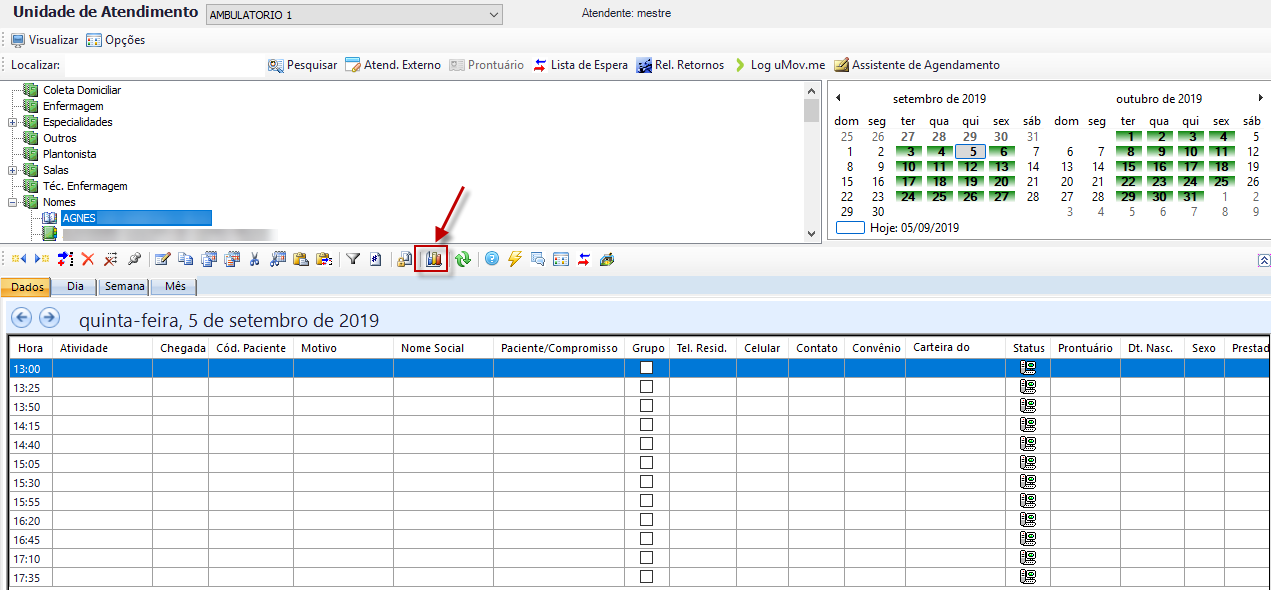Click the books icon highlighted in toolbar
Screen dimensions: 1271x590
tap(433, 259)
